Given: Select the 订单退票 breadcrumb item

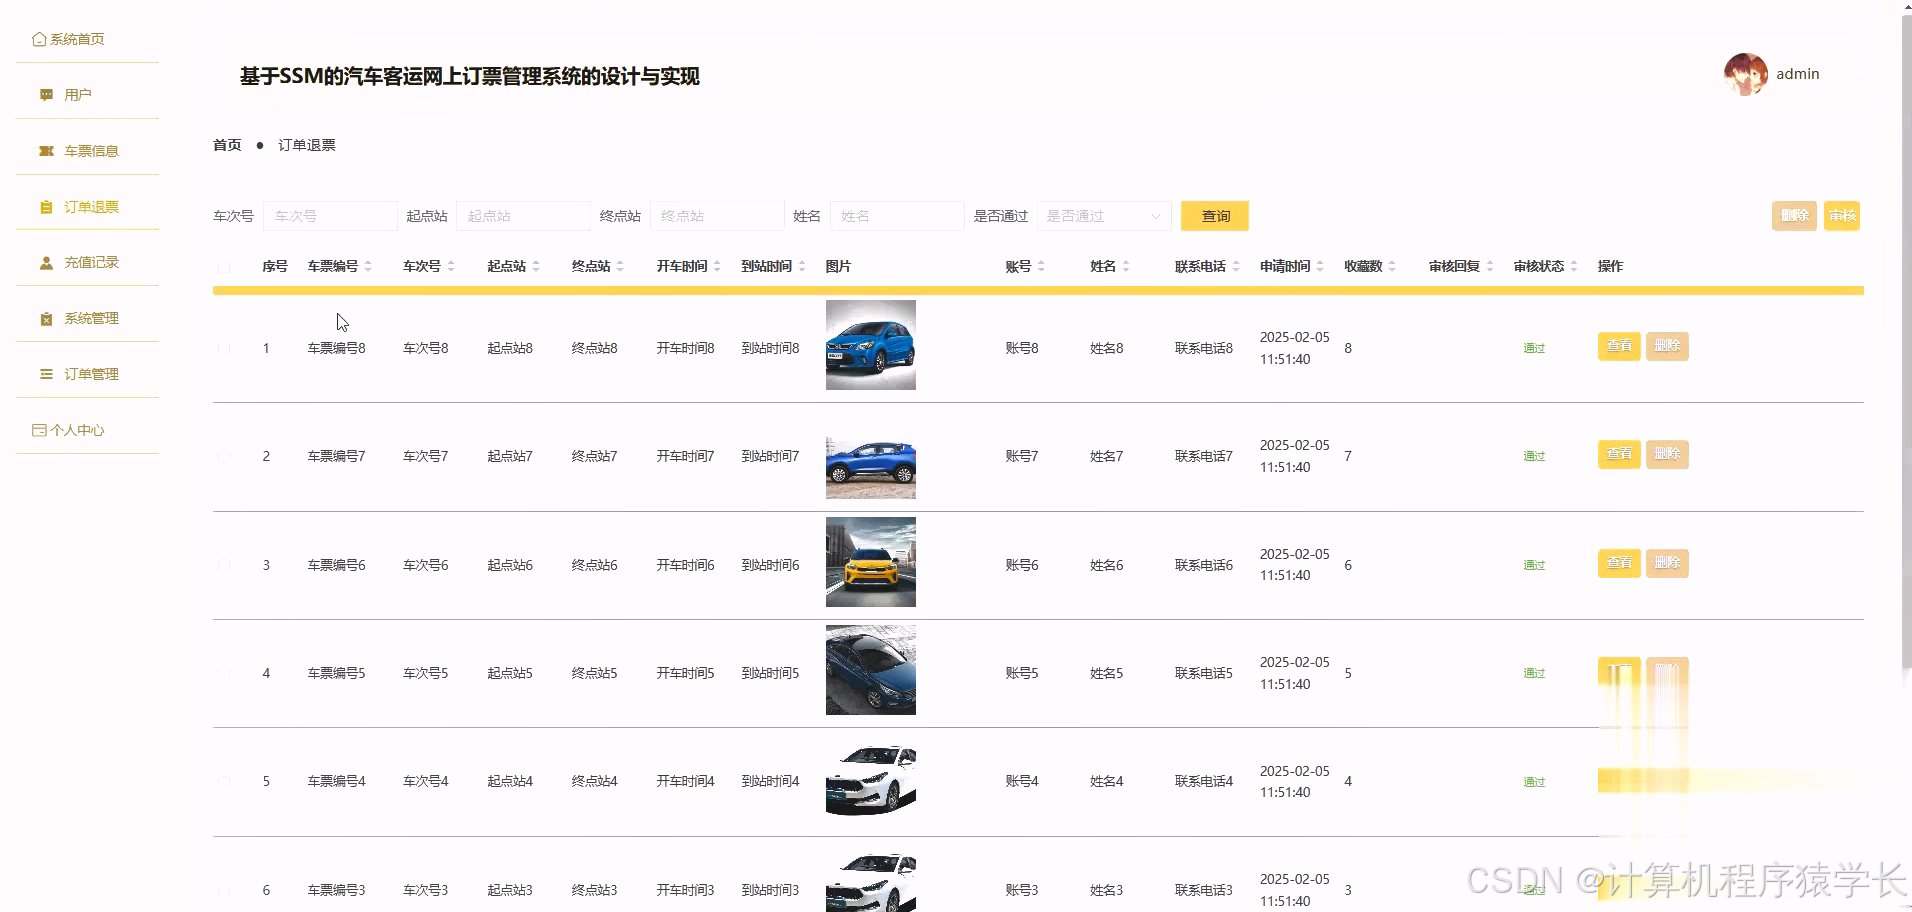Looking at the screenshot, I should coord(306,144).
